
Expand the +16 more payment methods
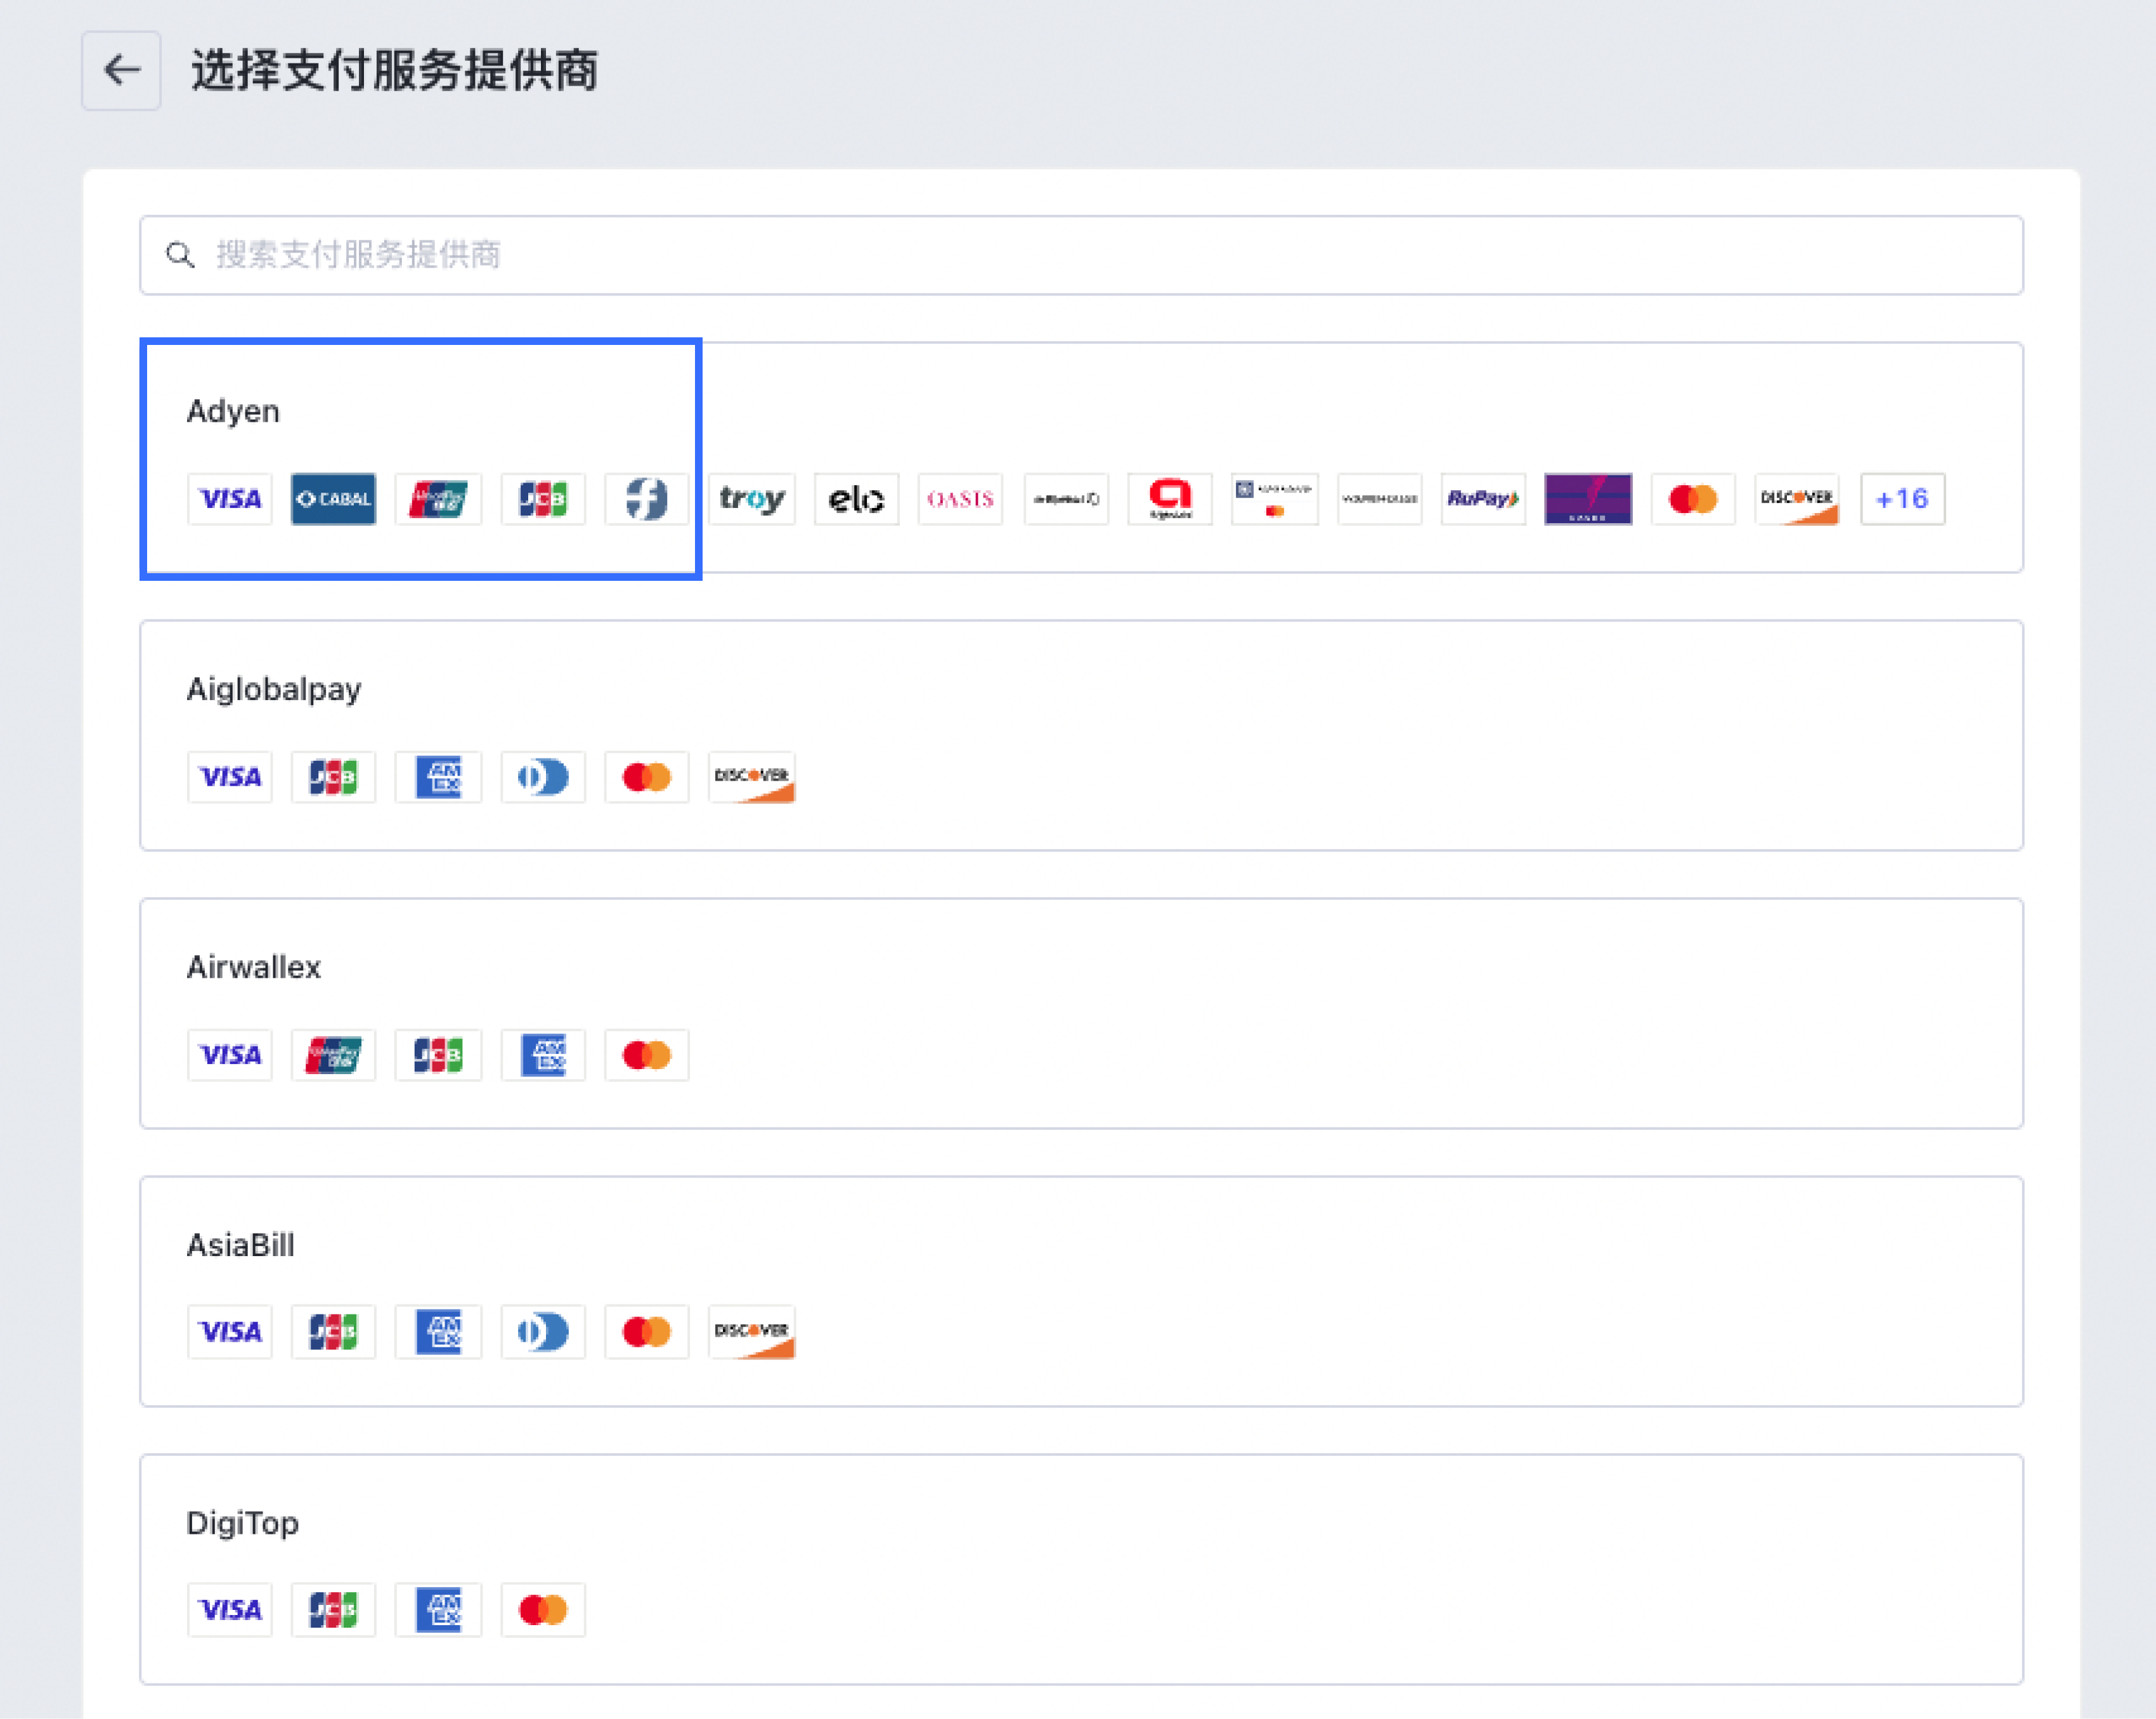[x=1902, y=499]
